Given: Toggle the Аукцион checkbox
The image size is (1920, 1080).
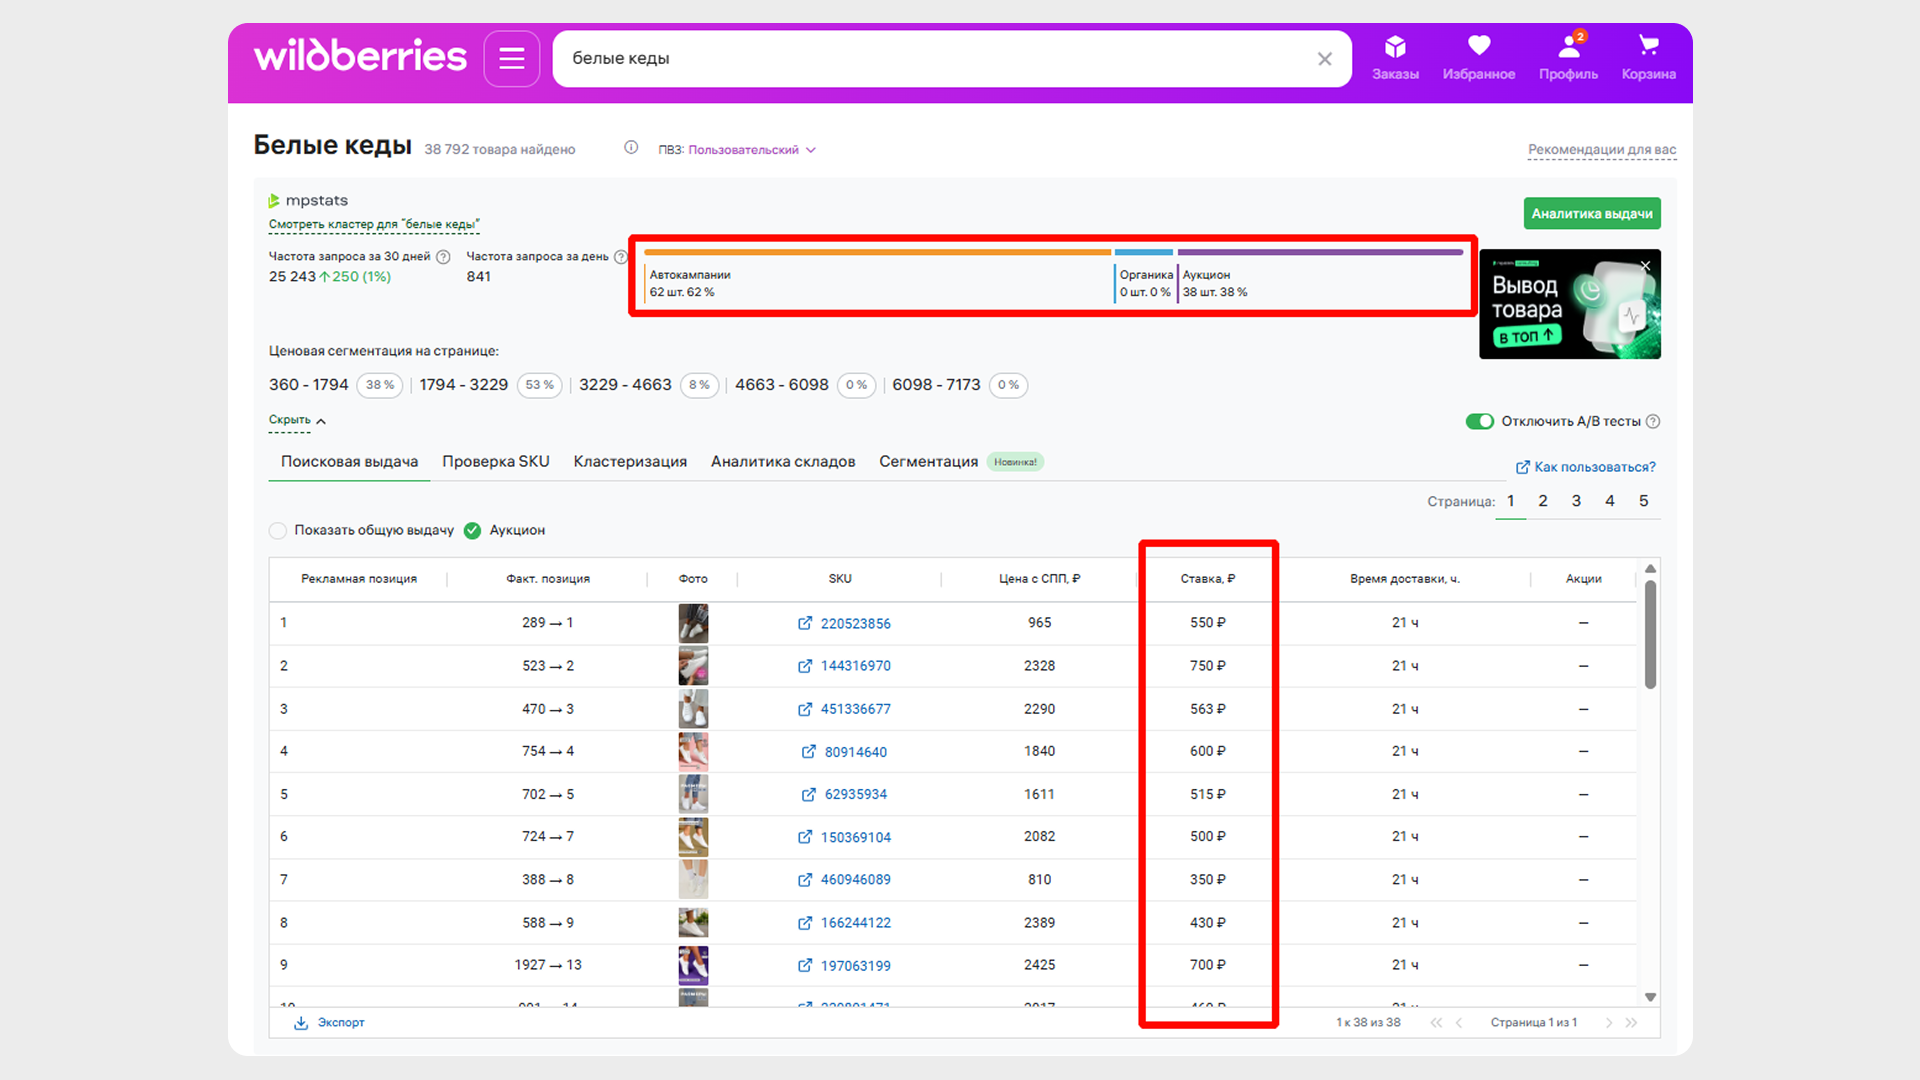Looking at the screenshot, I should click(473, 530).
